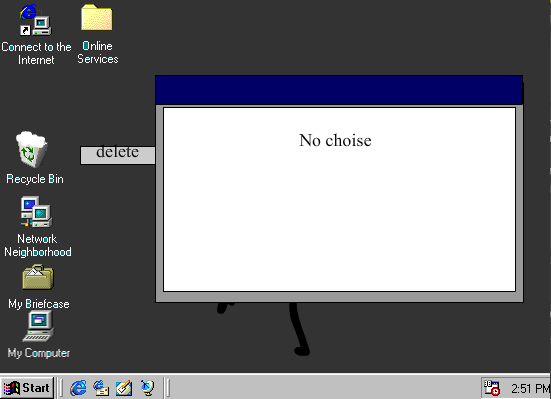Click the Task Scheduler tray icon

tap(492, 388)
